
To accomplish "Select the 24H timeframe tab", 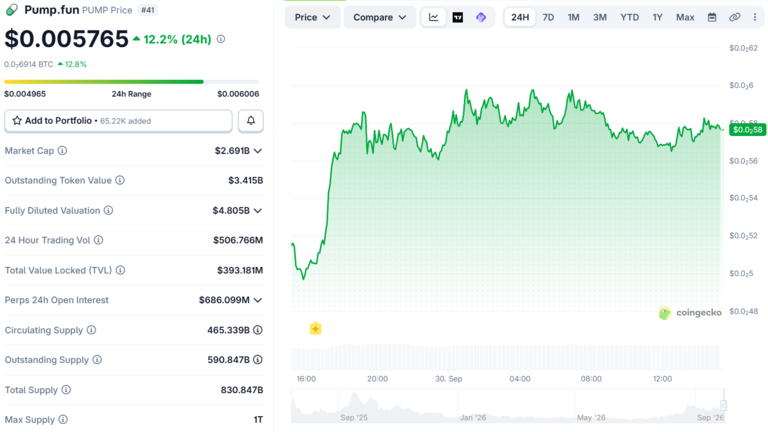I will pyautogui.click(x=520, y=17).
